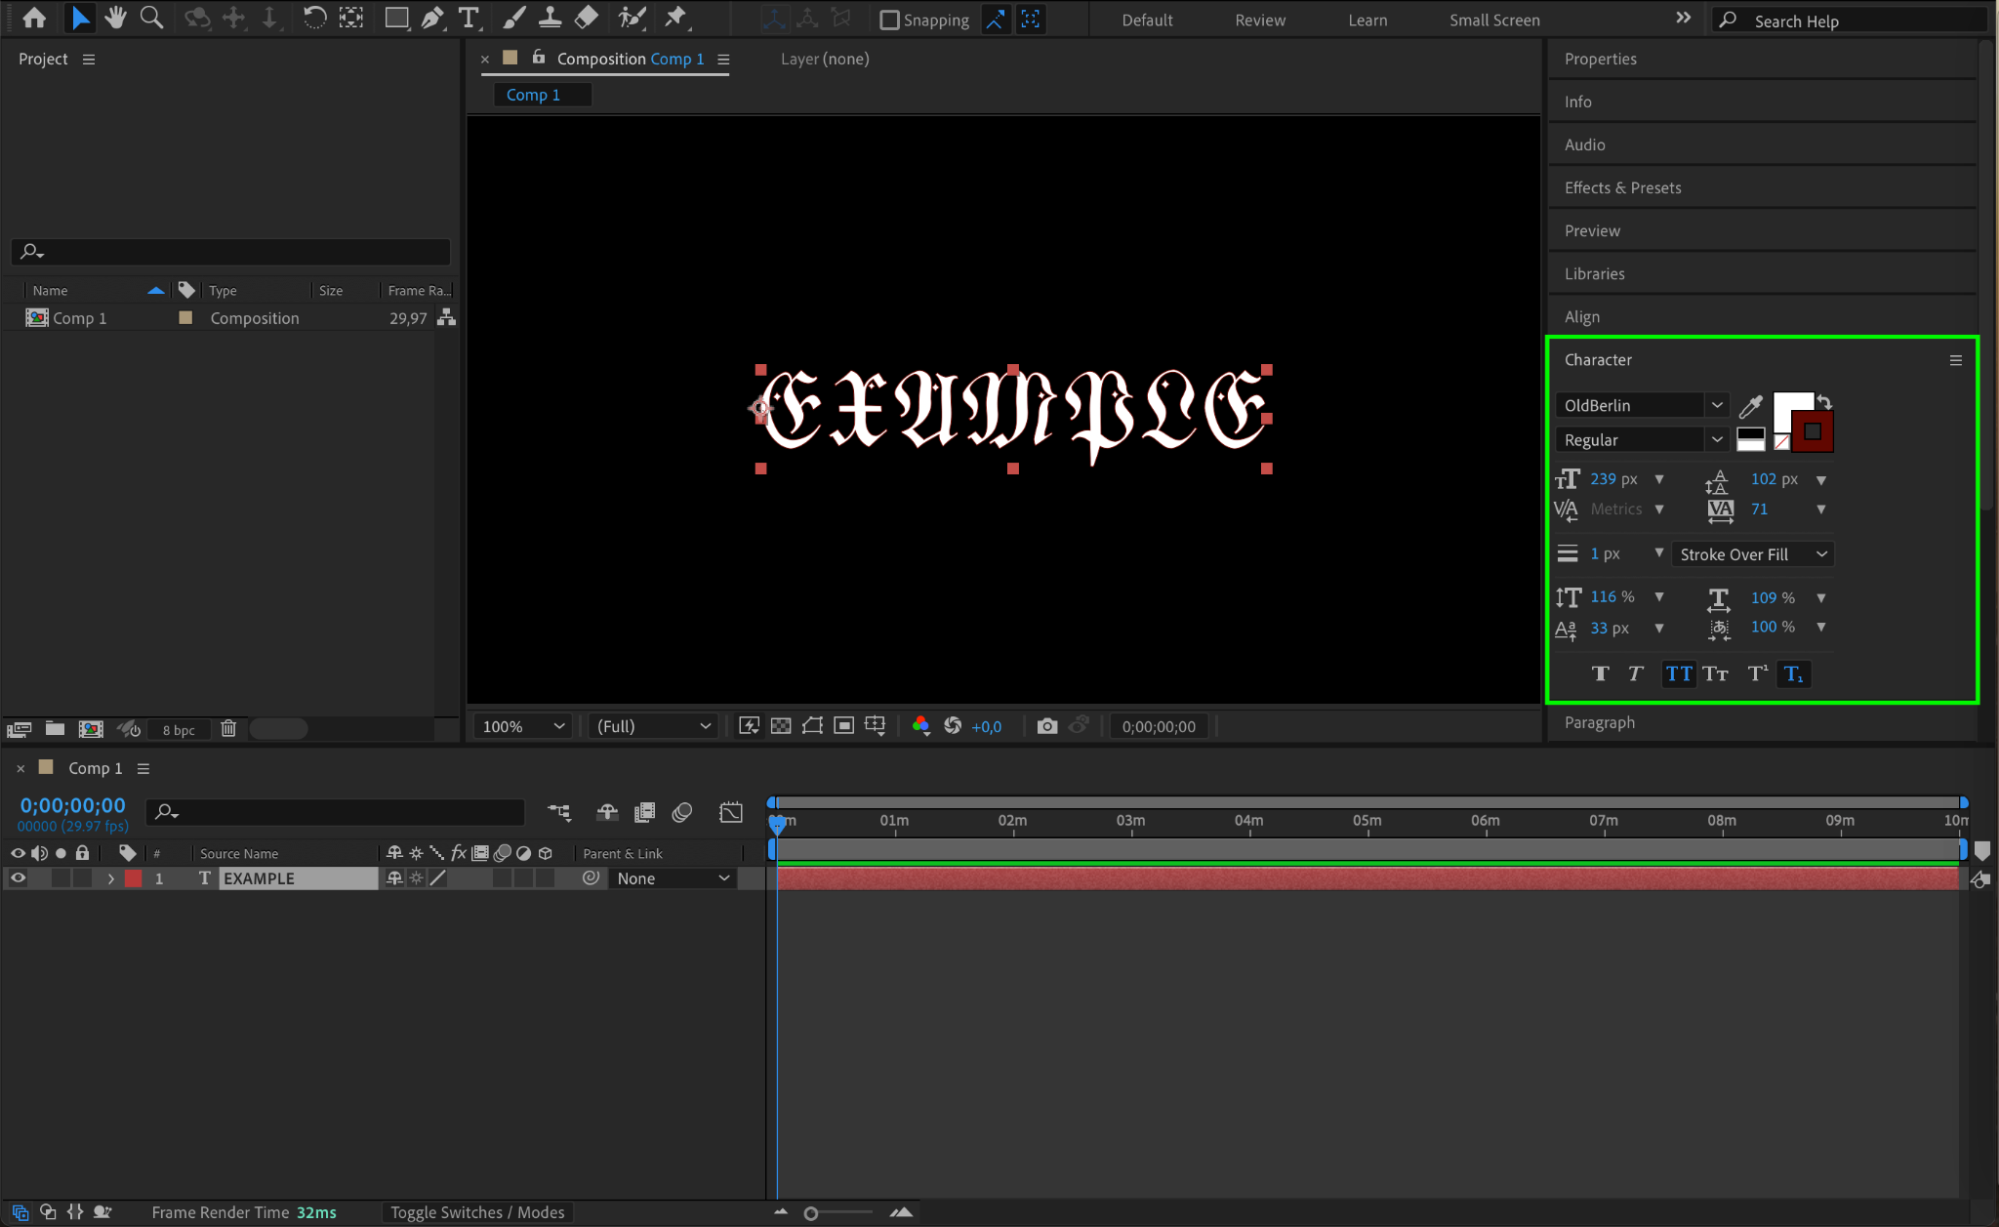
Task: Enable the Snapping checkbox
Action: [889, 20]
